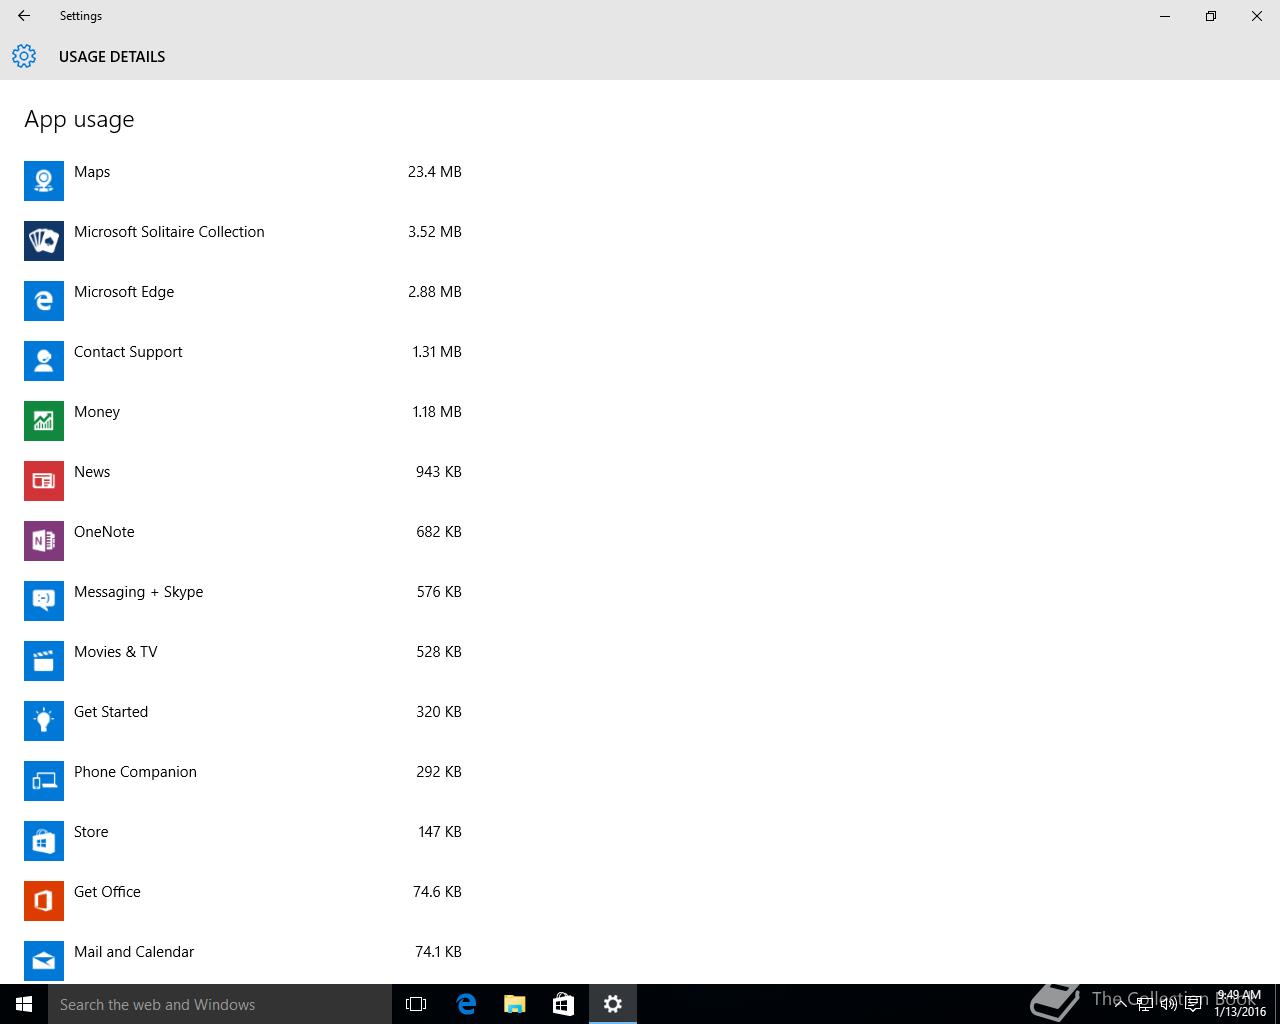Screen dimensions: 1280x1024
Task: Click the Store shopping bag icon in list
Action: [x=44, y=841]
